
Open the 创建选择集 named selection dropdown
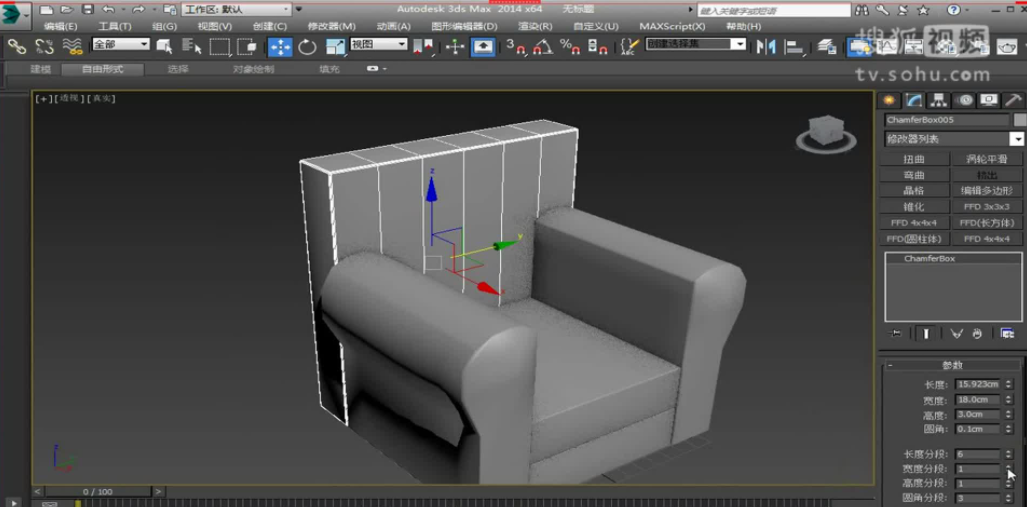(x=696, y=44)
